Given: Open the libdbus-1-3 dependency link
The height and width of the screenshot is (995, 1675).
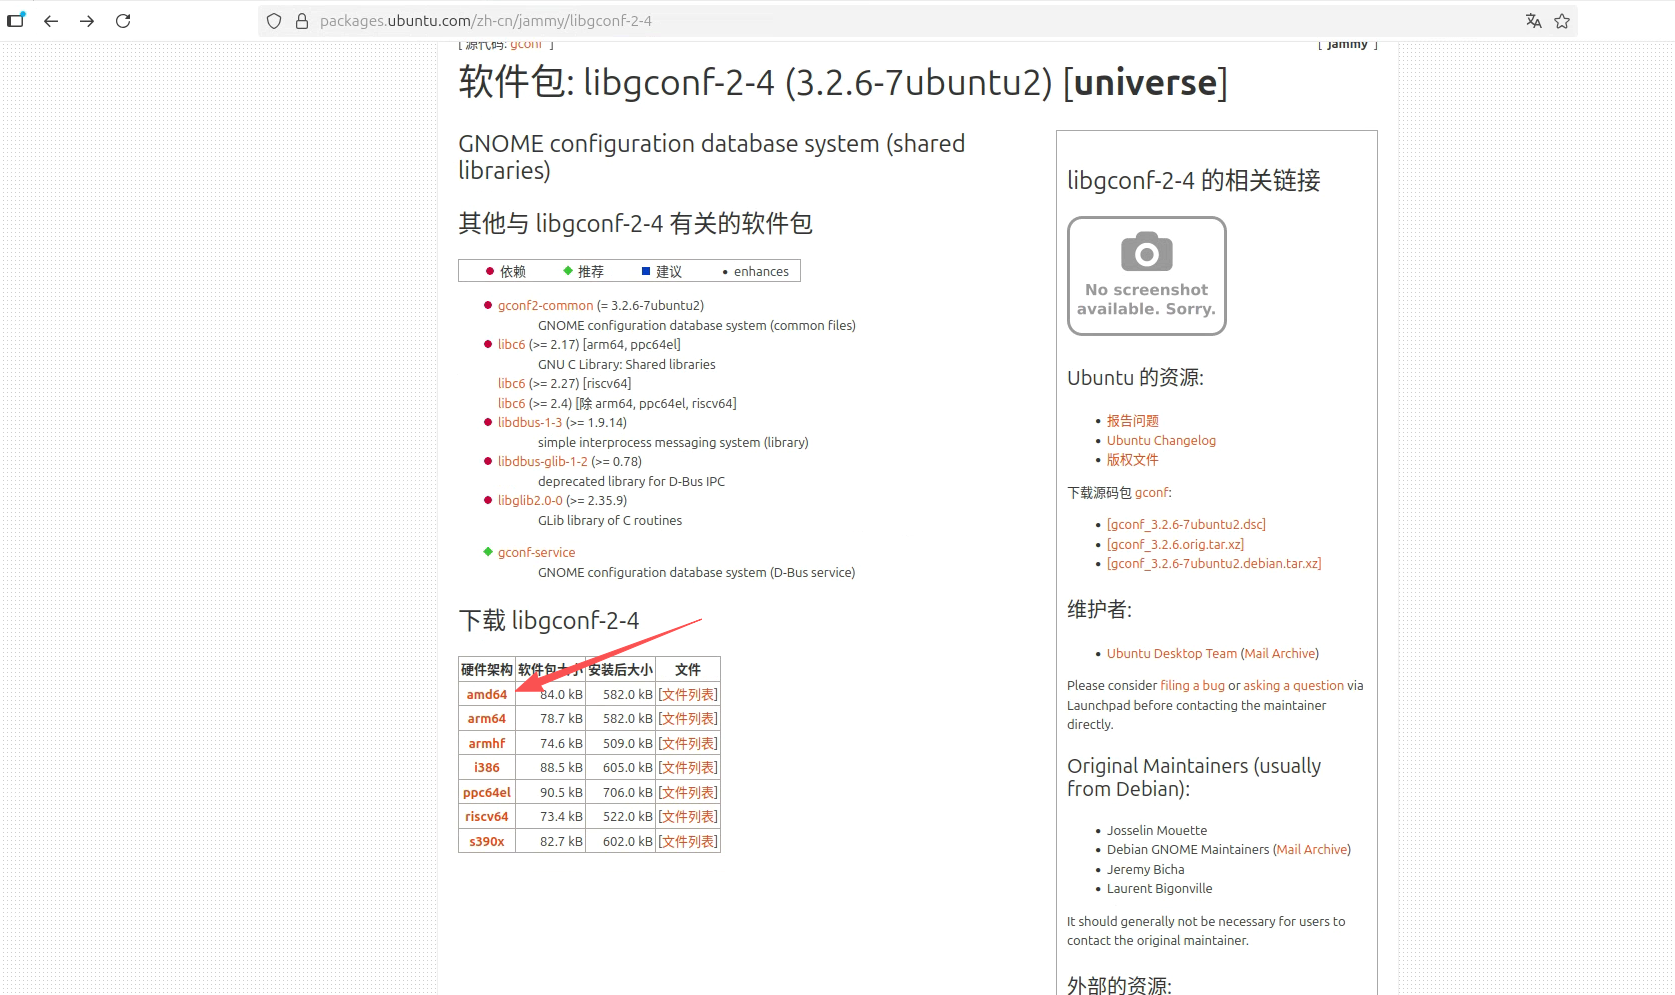Looking at the screenshot, I should coord(530,422).
